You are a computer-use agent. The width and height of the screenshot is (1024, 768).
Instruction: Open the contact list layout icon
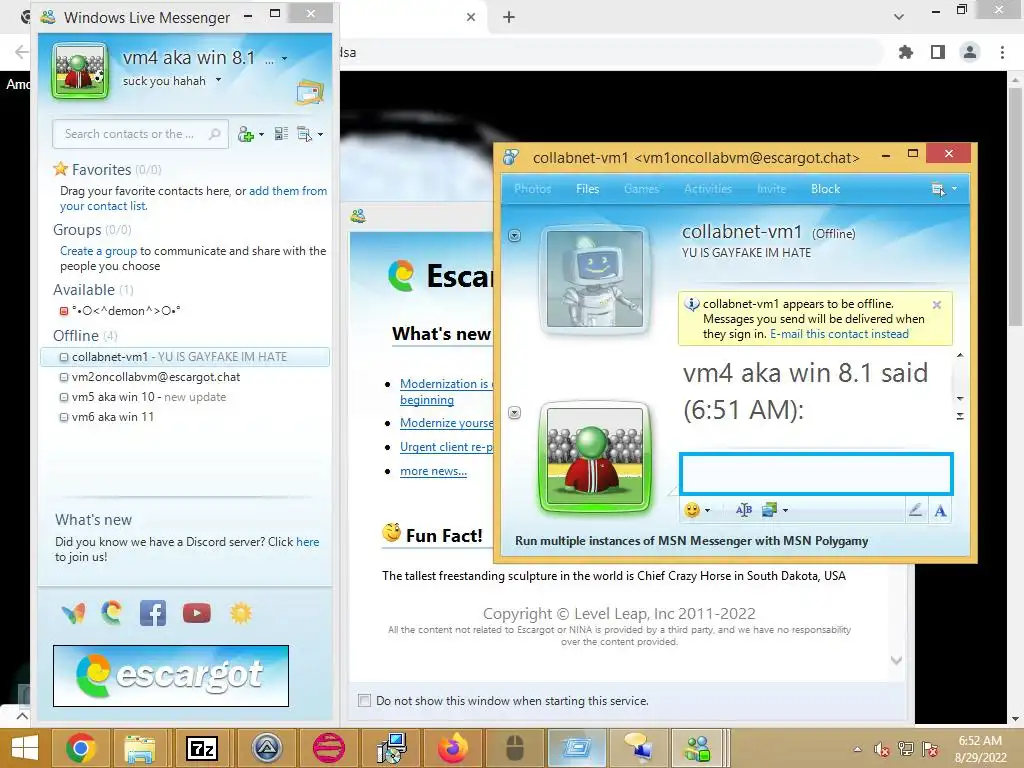281,134
